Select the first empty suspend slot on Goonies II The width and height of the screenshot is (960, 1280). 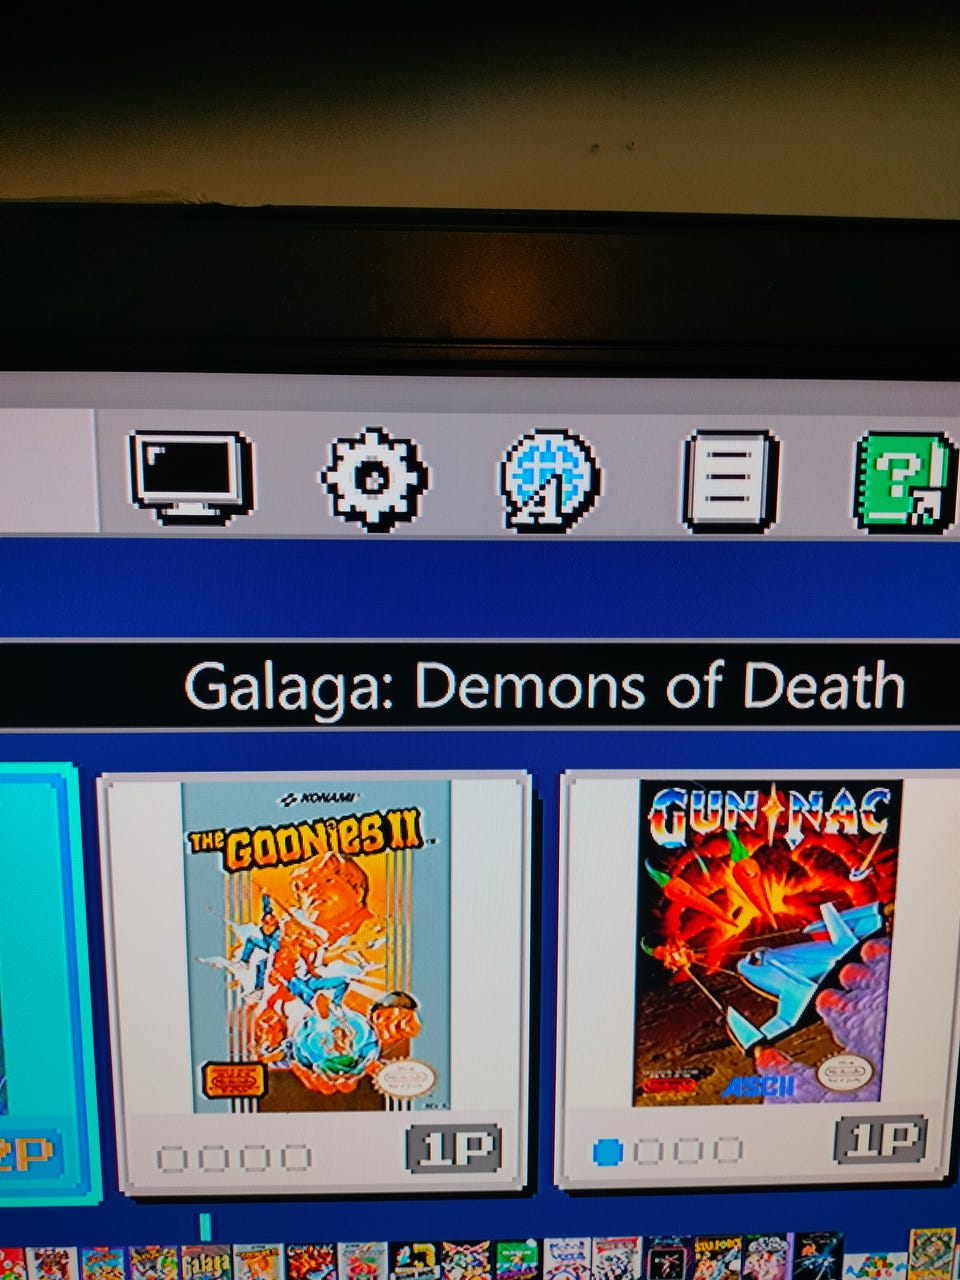[172, 1159]
